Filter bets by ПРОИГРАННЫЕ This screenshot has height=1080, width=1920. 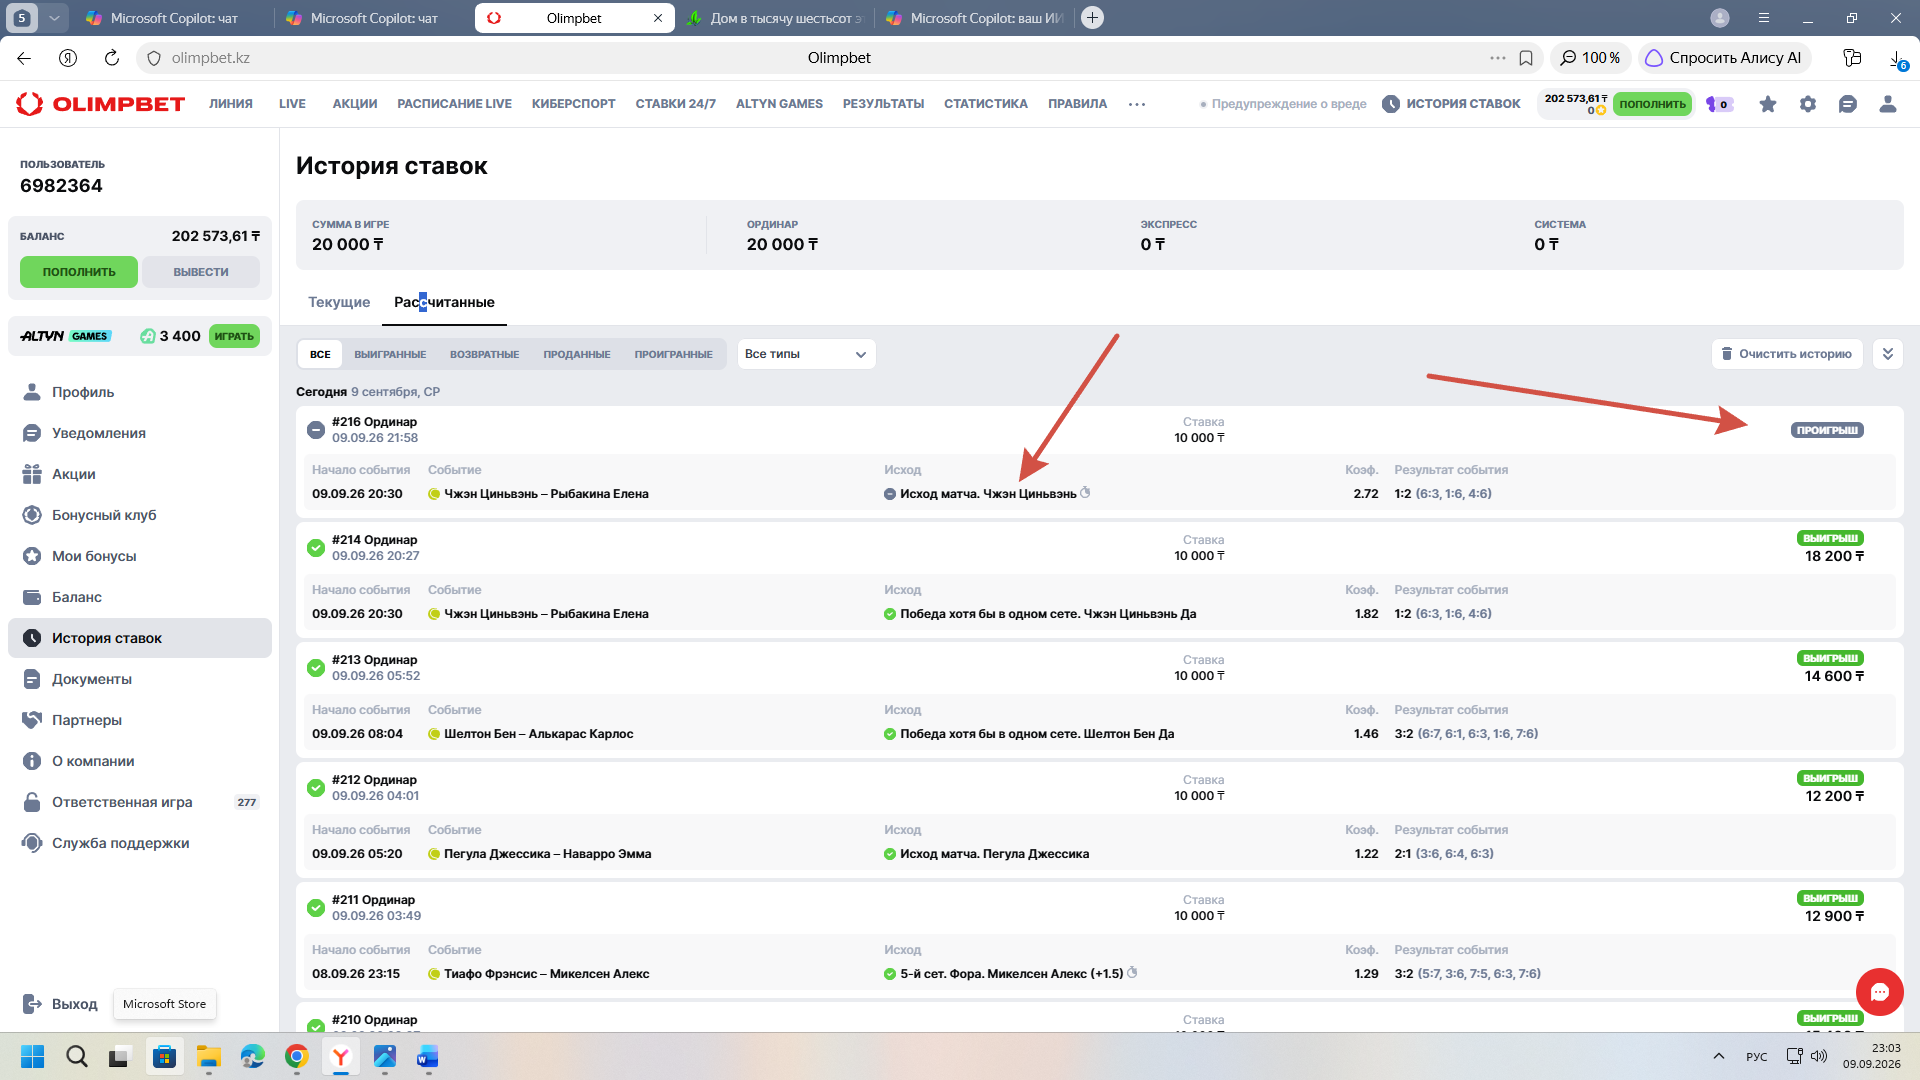[673, 354]
